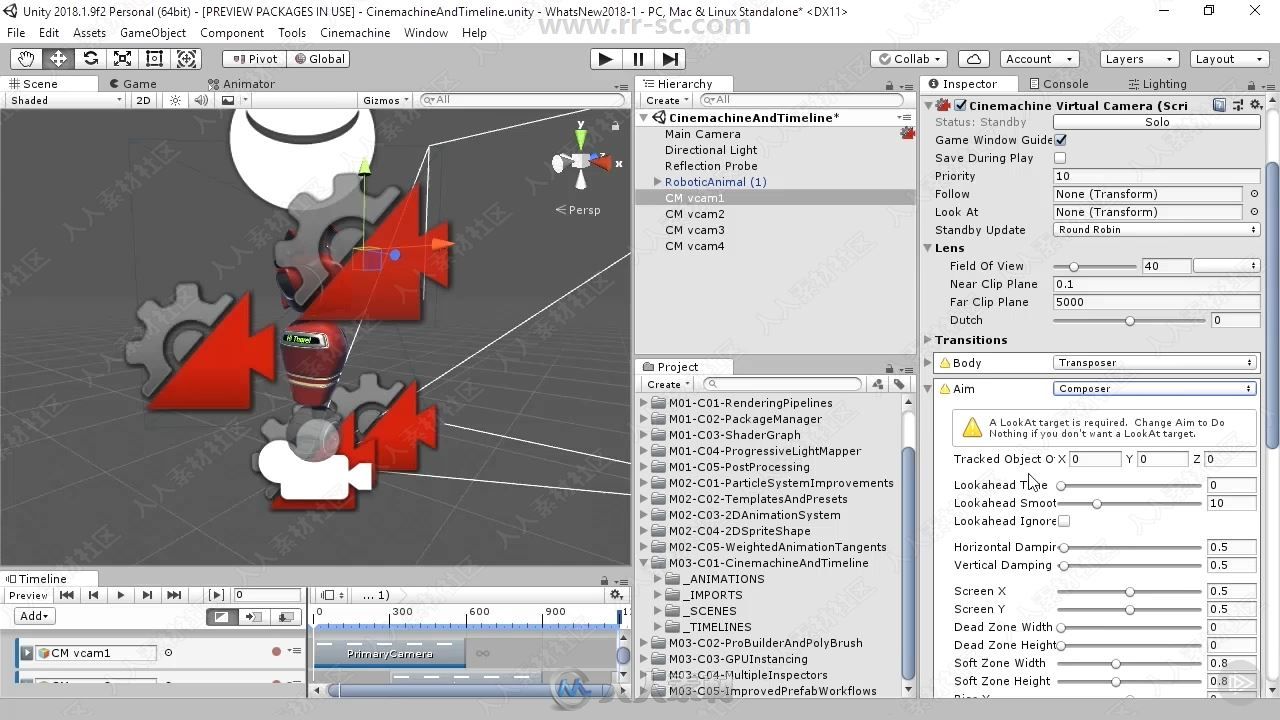Start Play mode in the editor
The height and width of the screenshot is (720, 1280).
pyautogui.click(x=605, y=59)
